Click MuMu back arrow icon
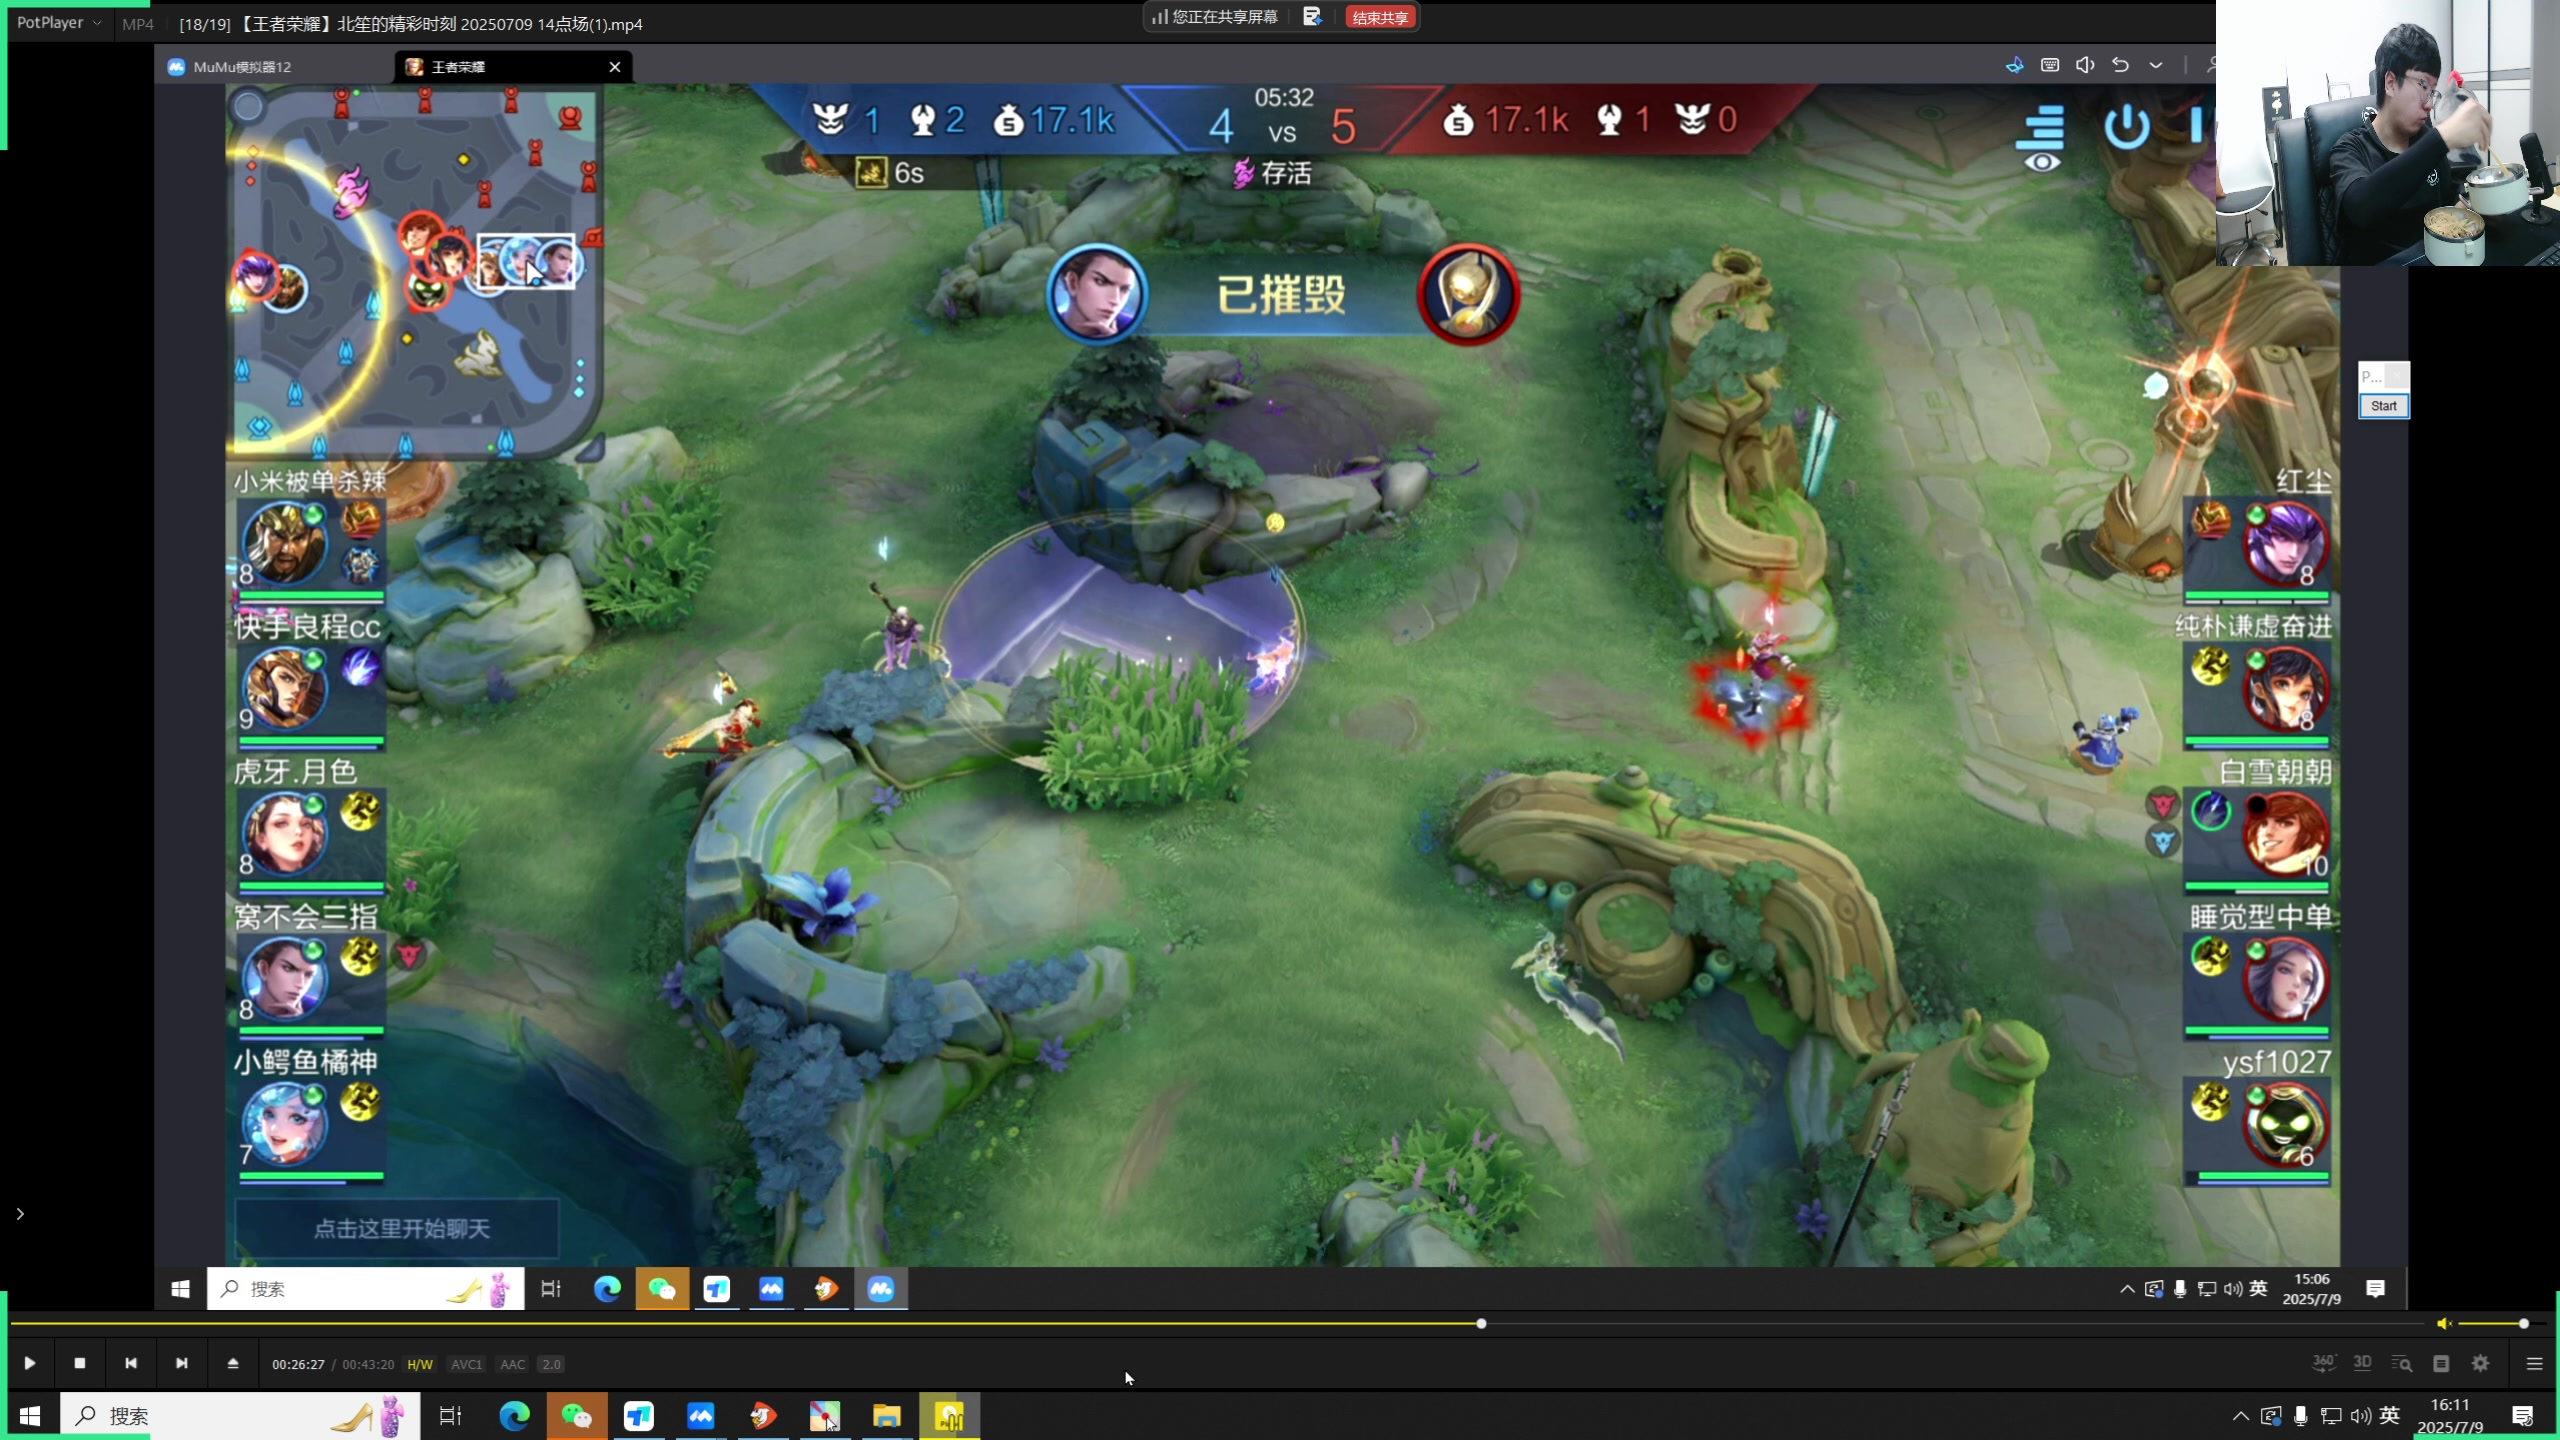 coord(2120,65)
